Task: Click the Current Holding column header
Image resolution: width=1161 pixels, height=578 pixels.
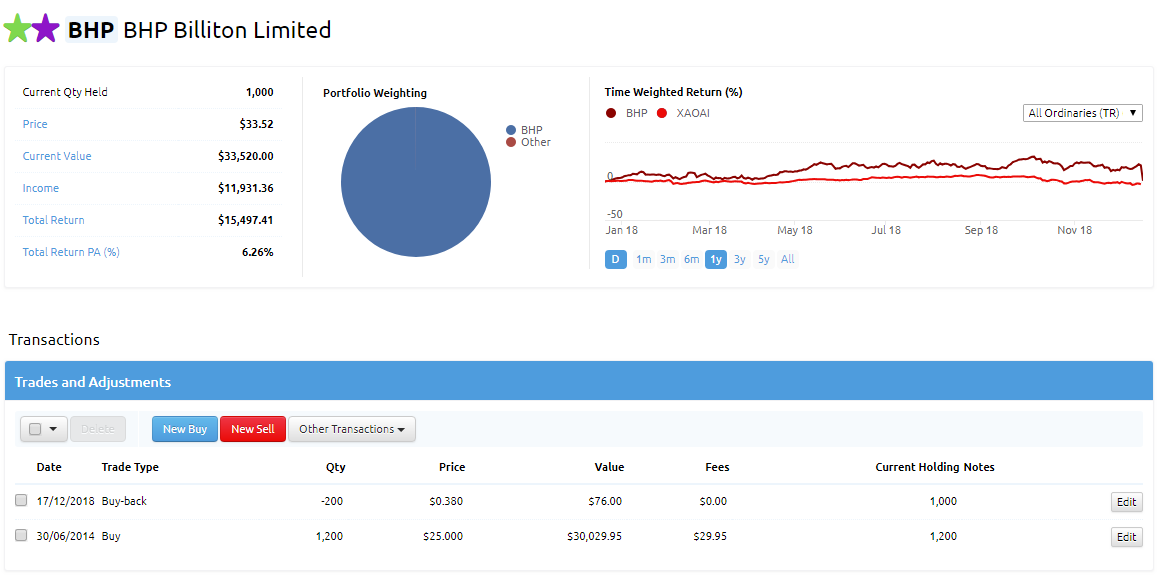Action: tap(918, 467)
